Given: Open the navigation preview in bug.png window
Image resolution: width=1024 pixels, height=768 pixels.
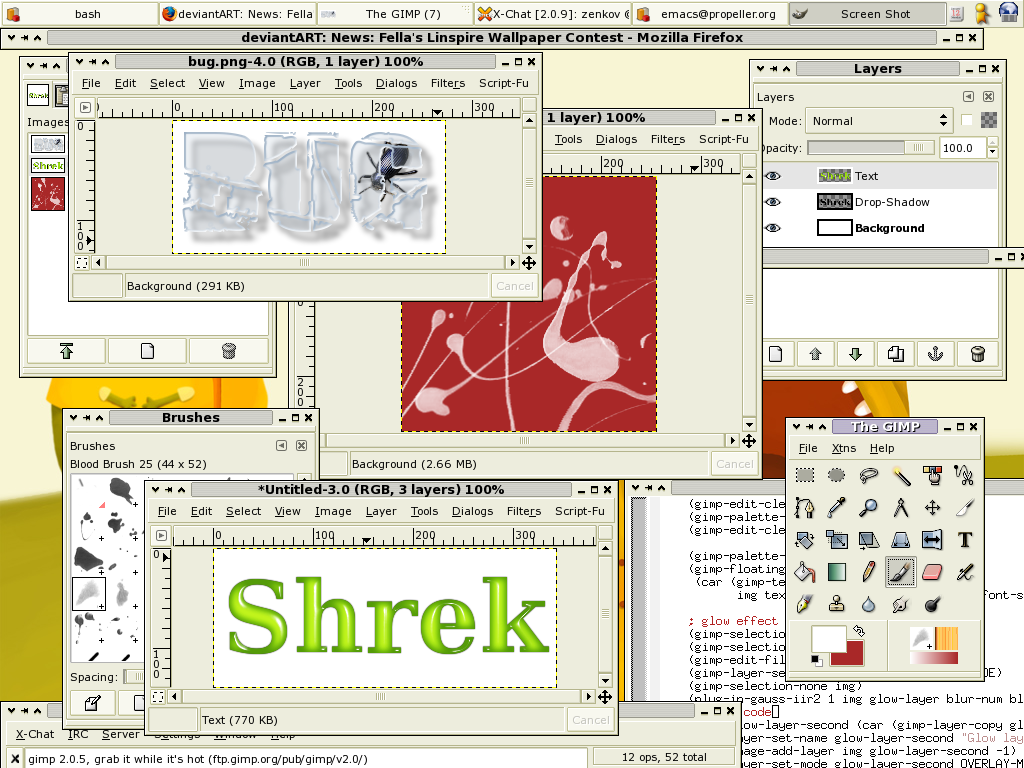Looking at the screenshot, I should 529,263.
